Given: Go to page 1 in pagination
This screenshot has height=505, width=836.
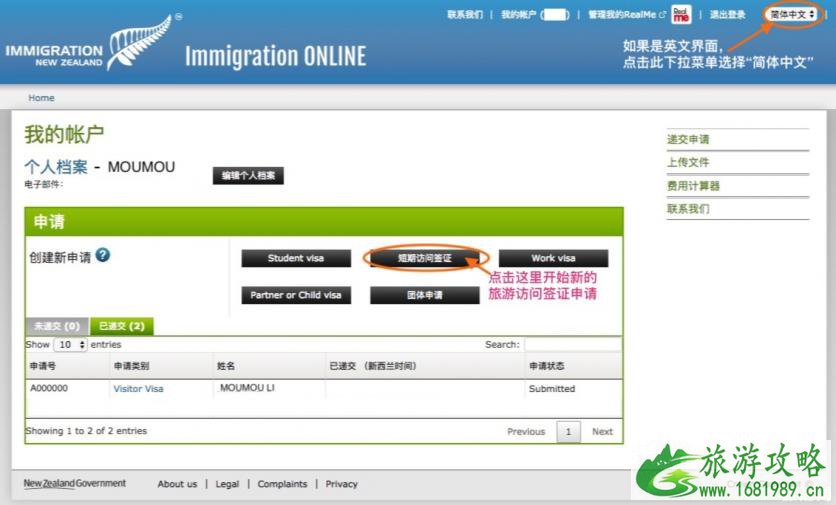Looking at the screenshot, I should pos(568,431).
